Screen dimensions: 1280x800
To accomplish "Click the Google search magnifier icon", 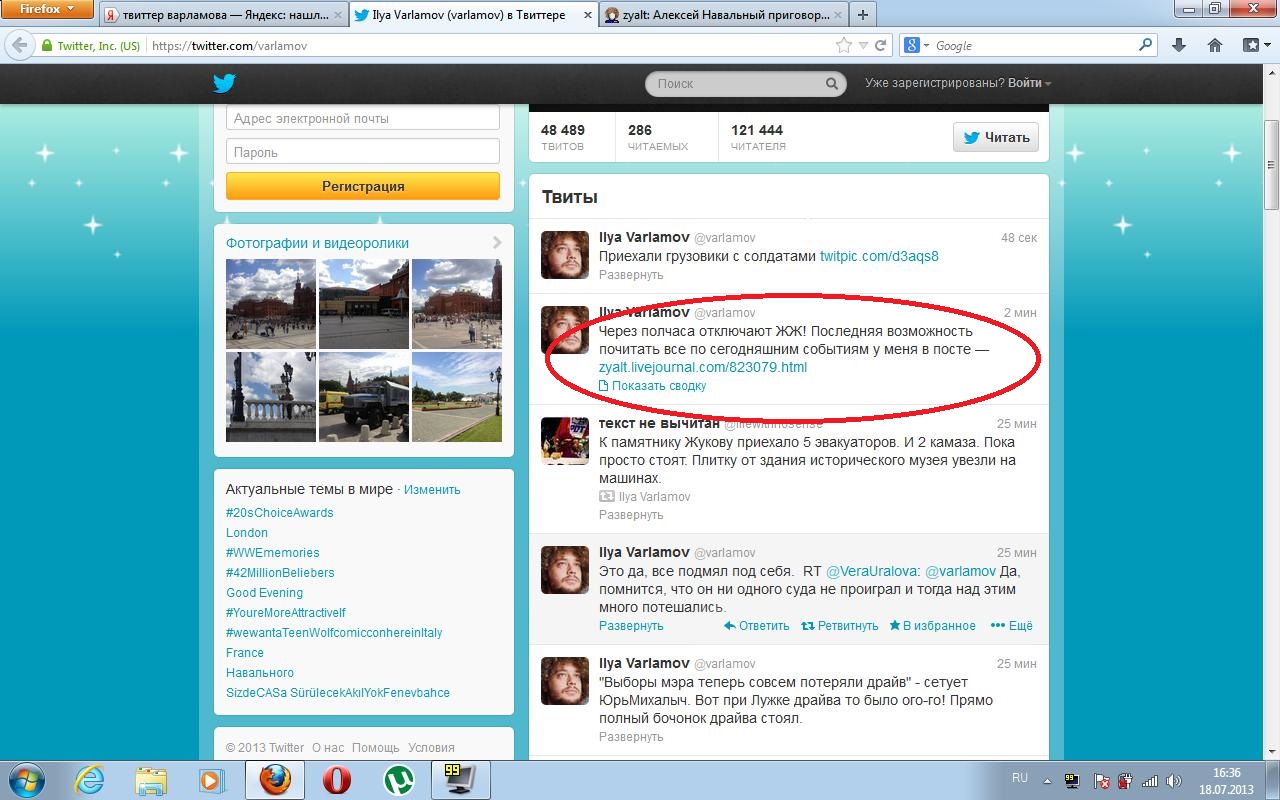I will pos(1146,45).
